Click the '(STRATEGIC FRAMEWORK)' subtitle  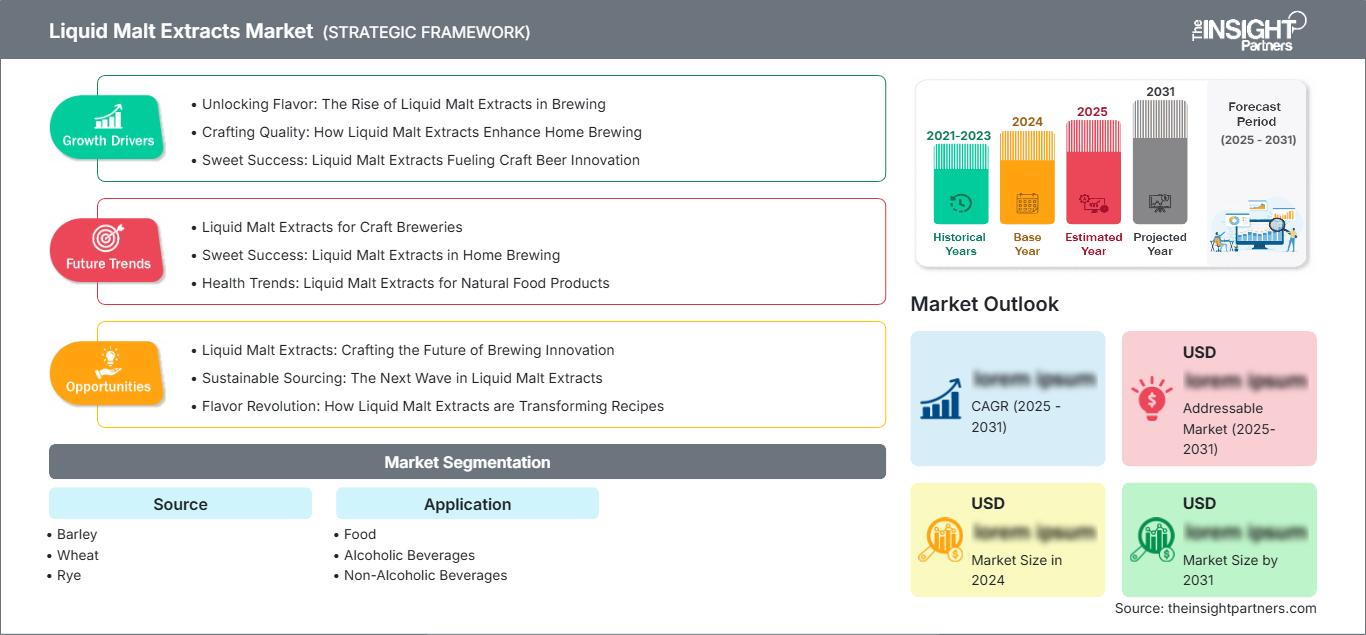[x=426, y=32]
